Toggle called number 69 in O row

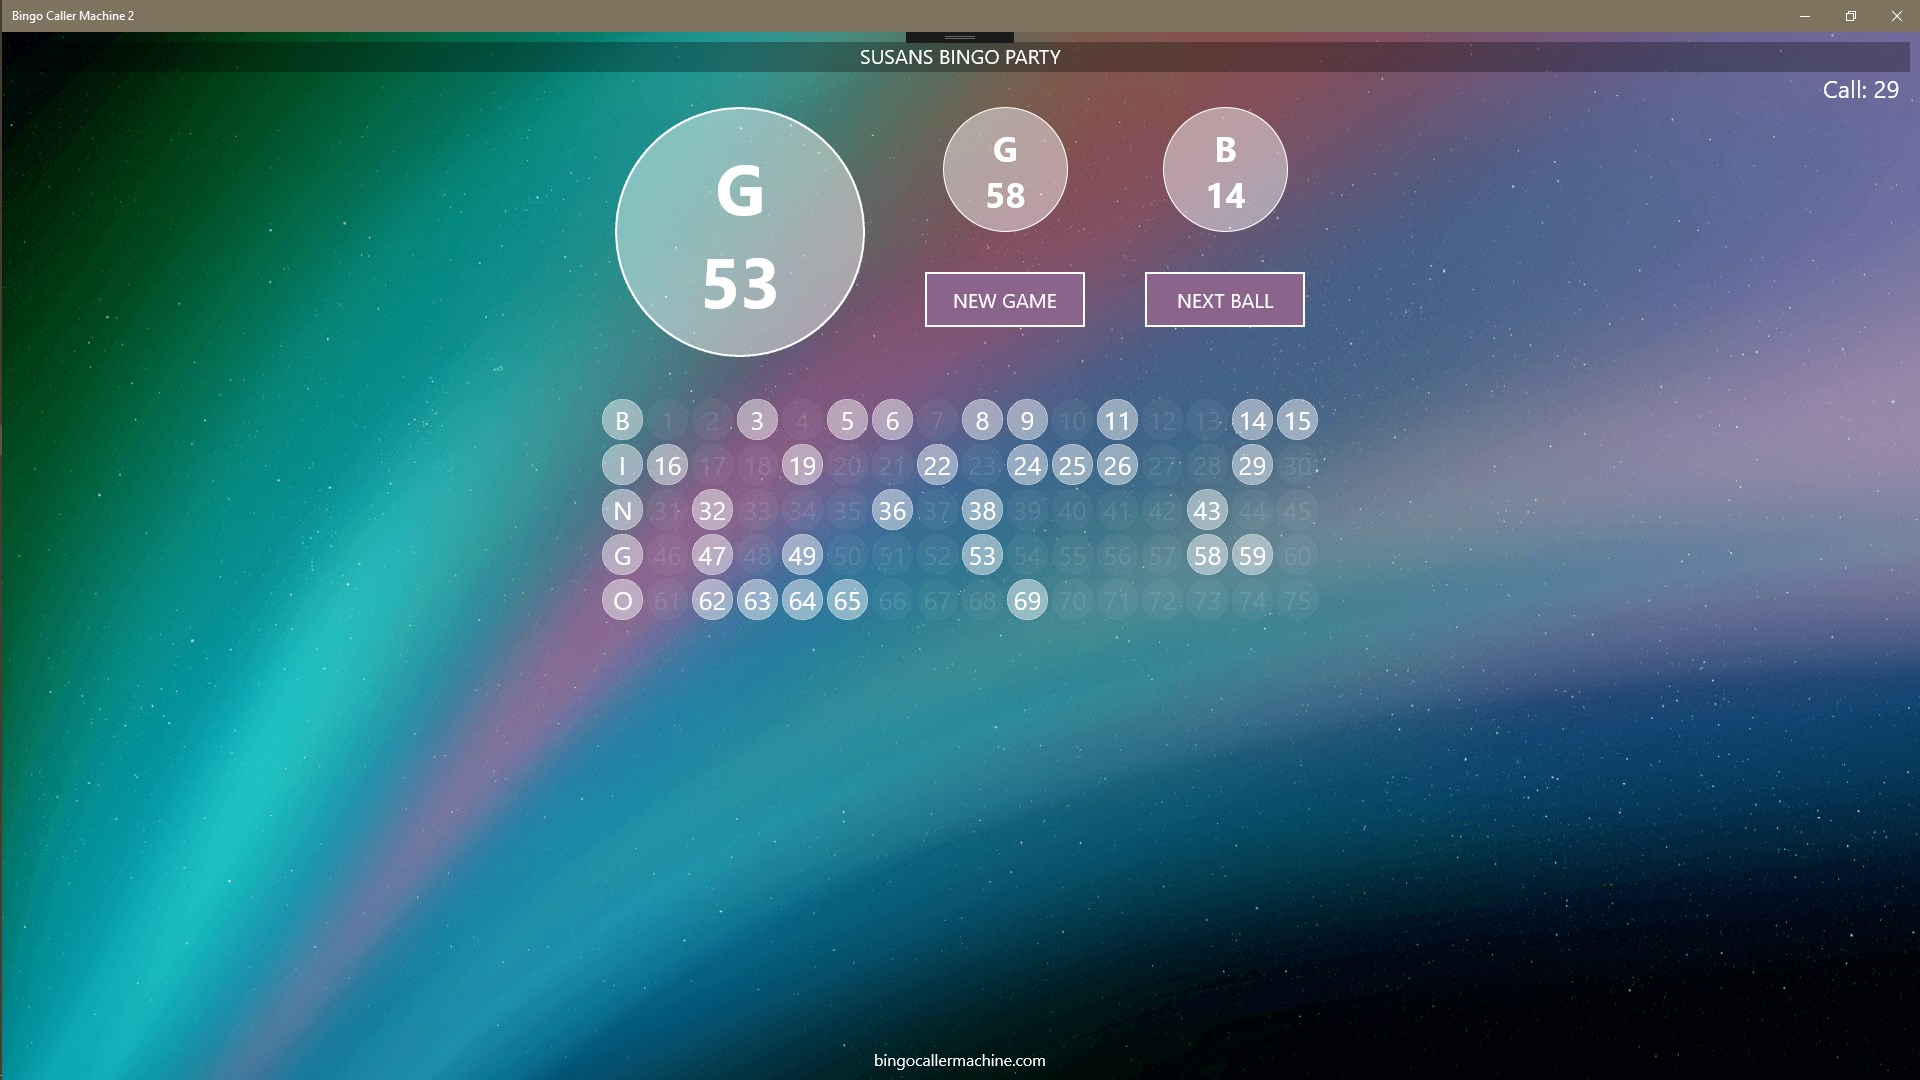point(1027,601)
